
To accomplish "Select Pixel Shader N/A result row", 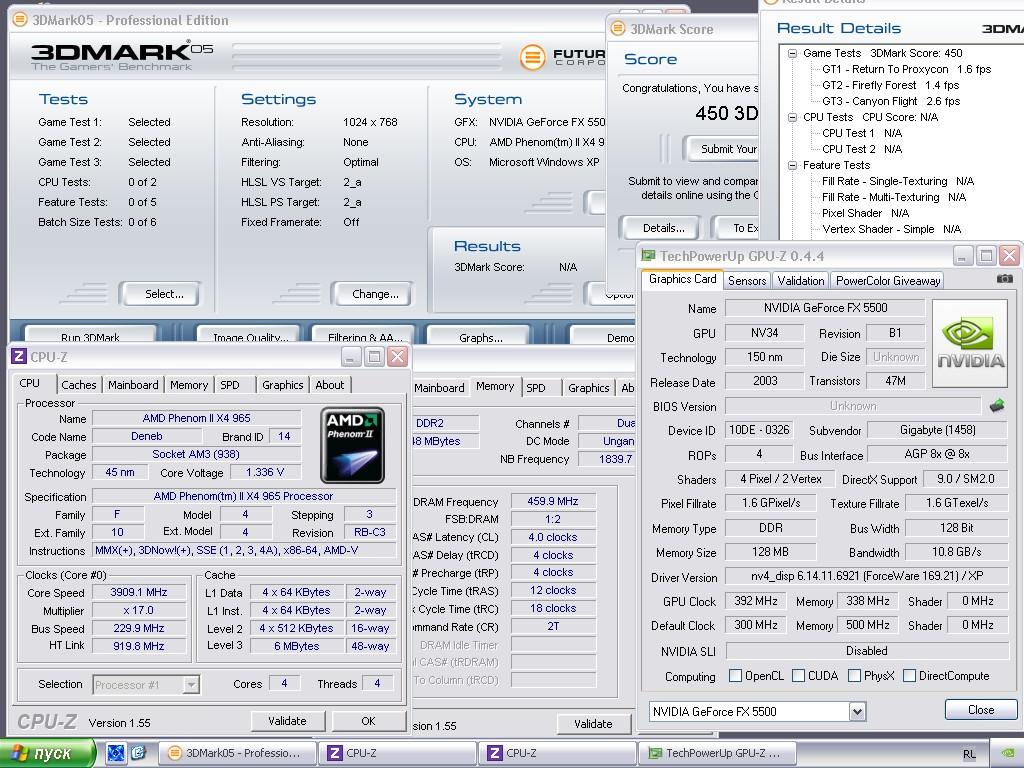I will click(x=865, y=213).
